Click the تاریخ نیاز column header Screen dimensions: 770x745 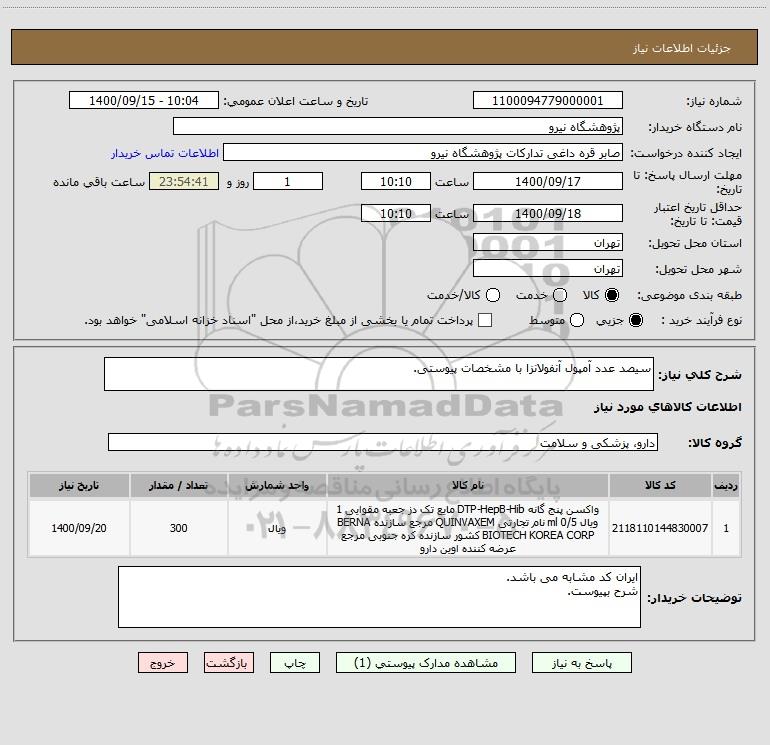click(79, 485)
